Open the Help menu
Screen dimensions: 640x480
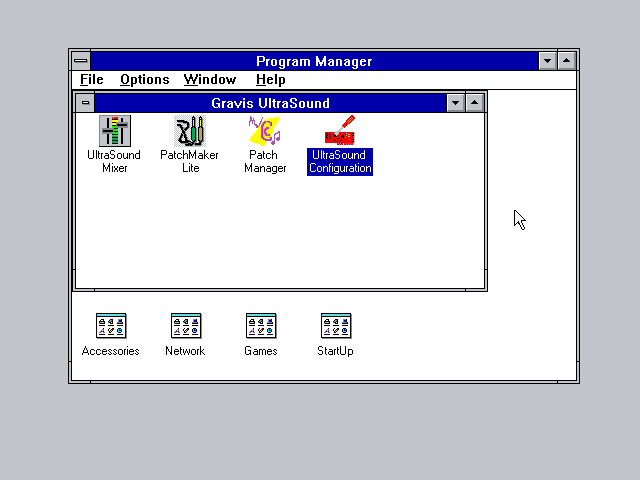pos(271,80)
